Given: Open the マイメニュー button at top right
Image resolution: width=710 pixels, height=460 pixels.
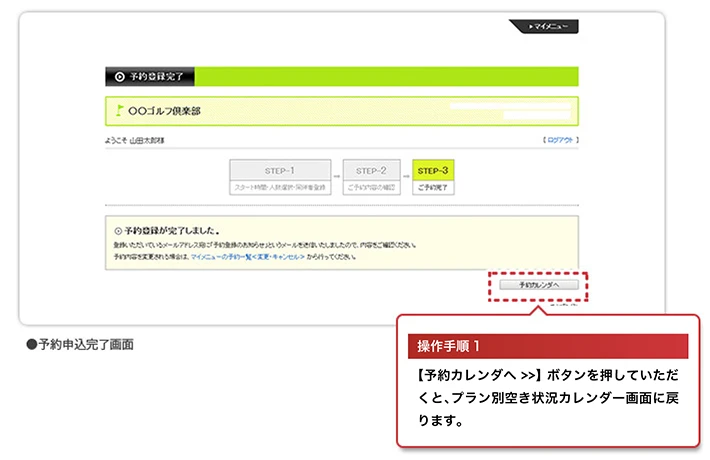Looking at the screenshot, I should point(544,27).
